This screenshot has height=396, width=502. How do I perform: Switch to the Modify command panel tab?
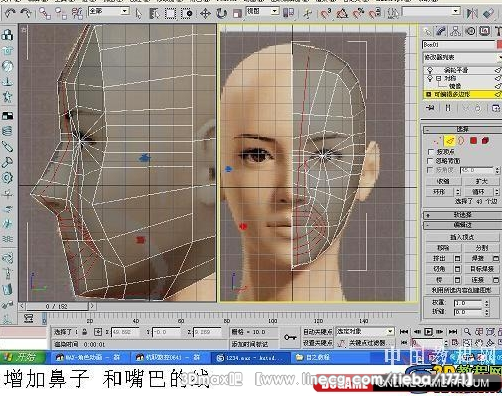pos(441,32)
